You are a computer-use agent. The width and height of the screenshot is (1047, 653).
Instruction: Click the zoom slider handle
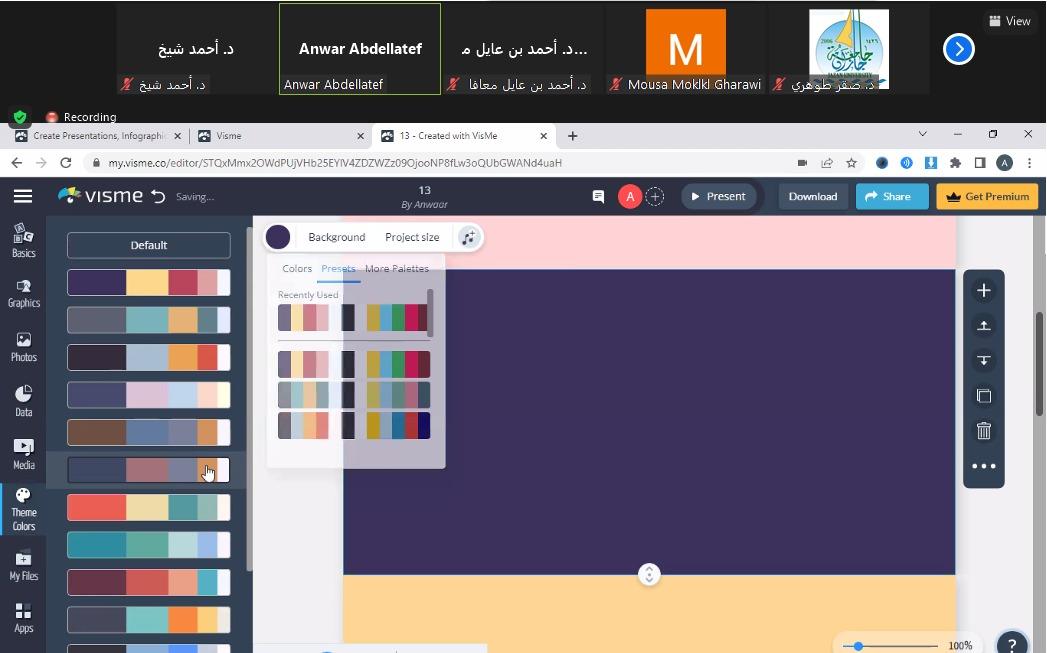[x=858, y=646]
